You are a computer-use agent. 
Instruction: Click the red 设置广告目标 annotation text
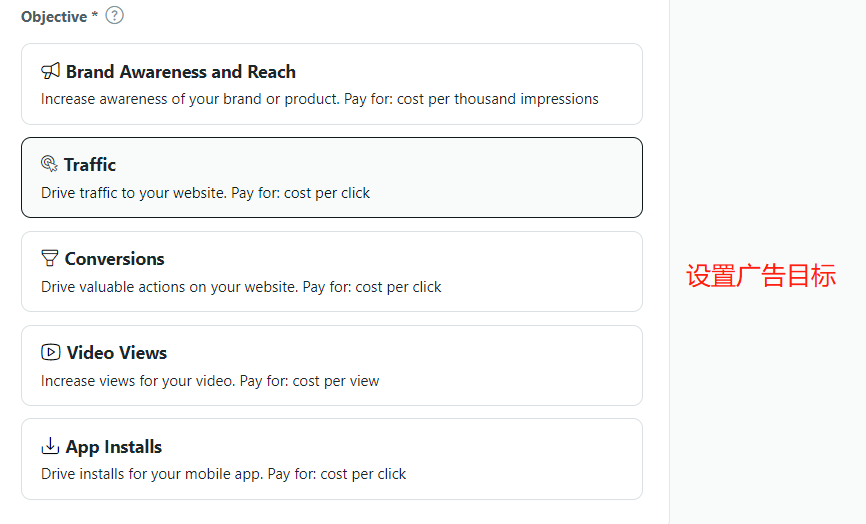pyautogui.click(x=760, y=277)
